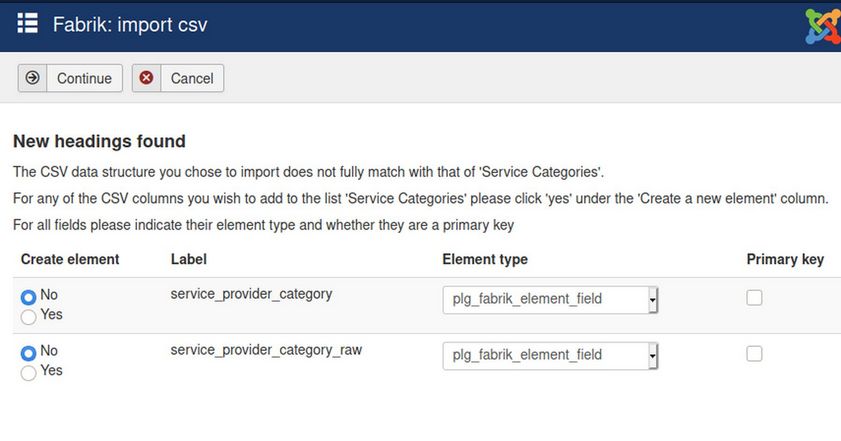This screenshot has width=841, height=441.
Task: Click the Continue arrow icon
Action: 33,78
